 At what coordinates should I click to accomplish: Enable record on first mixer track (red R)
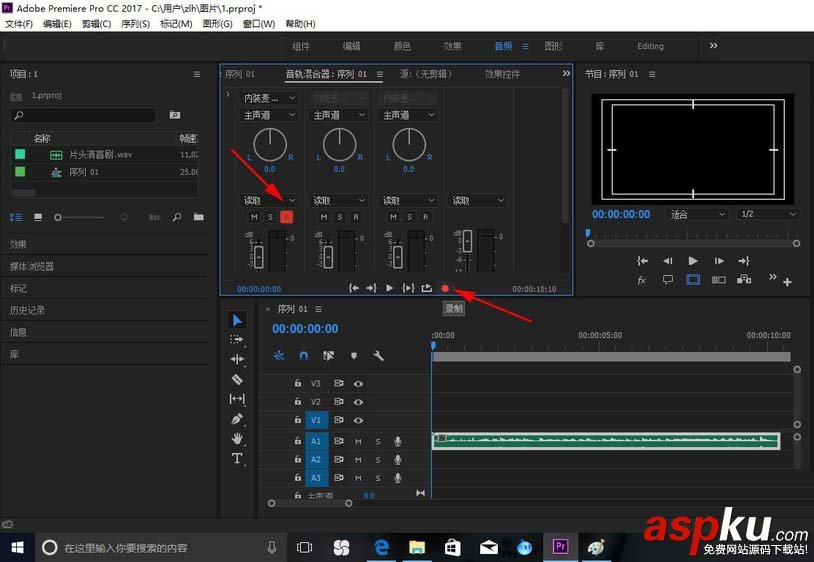click(x=287, y=217)
